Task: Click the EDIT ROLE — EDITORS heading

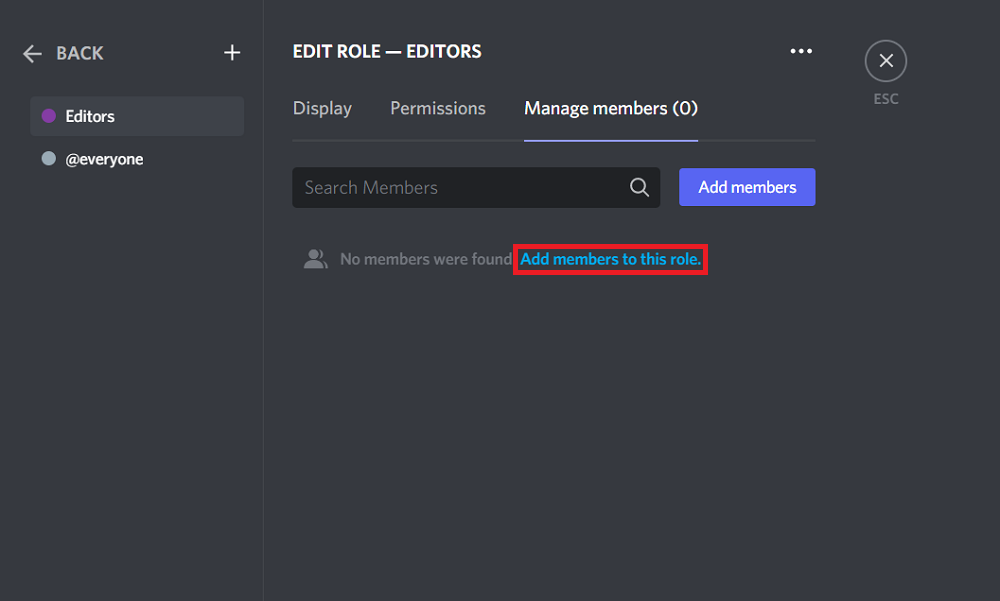Action: point(387,51)
